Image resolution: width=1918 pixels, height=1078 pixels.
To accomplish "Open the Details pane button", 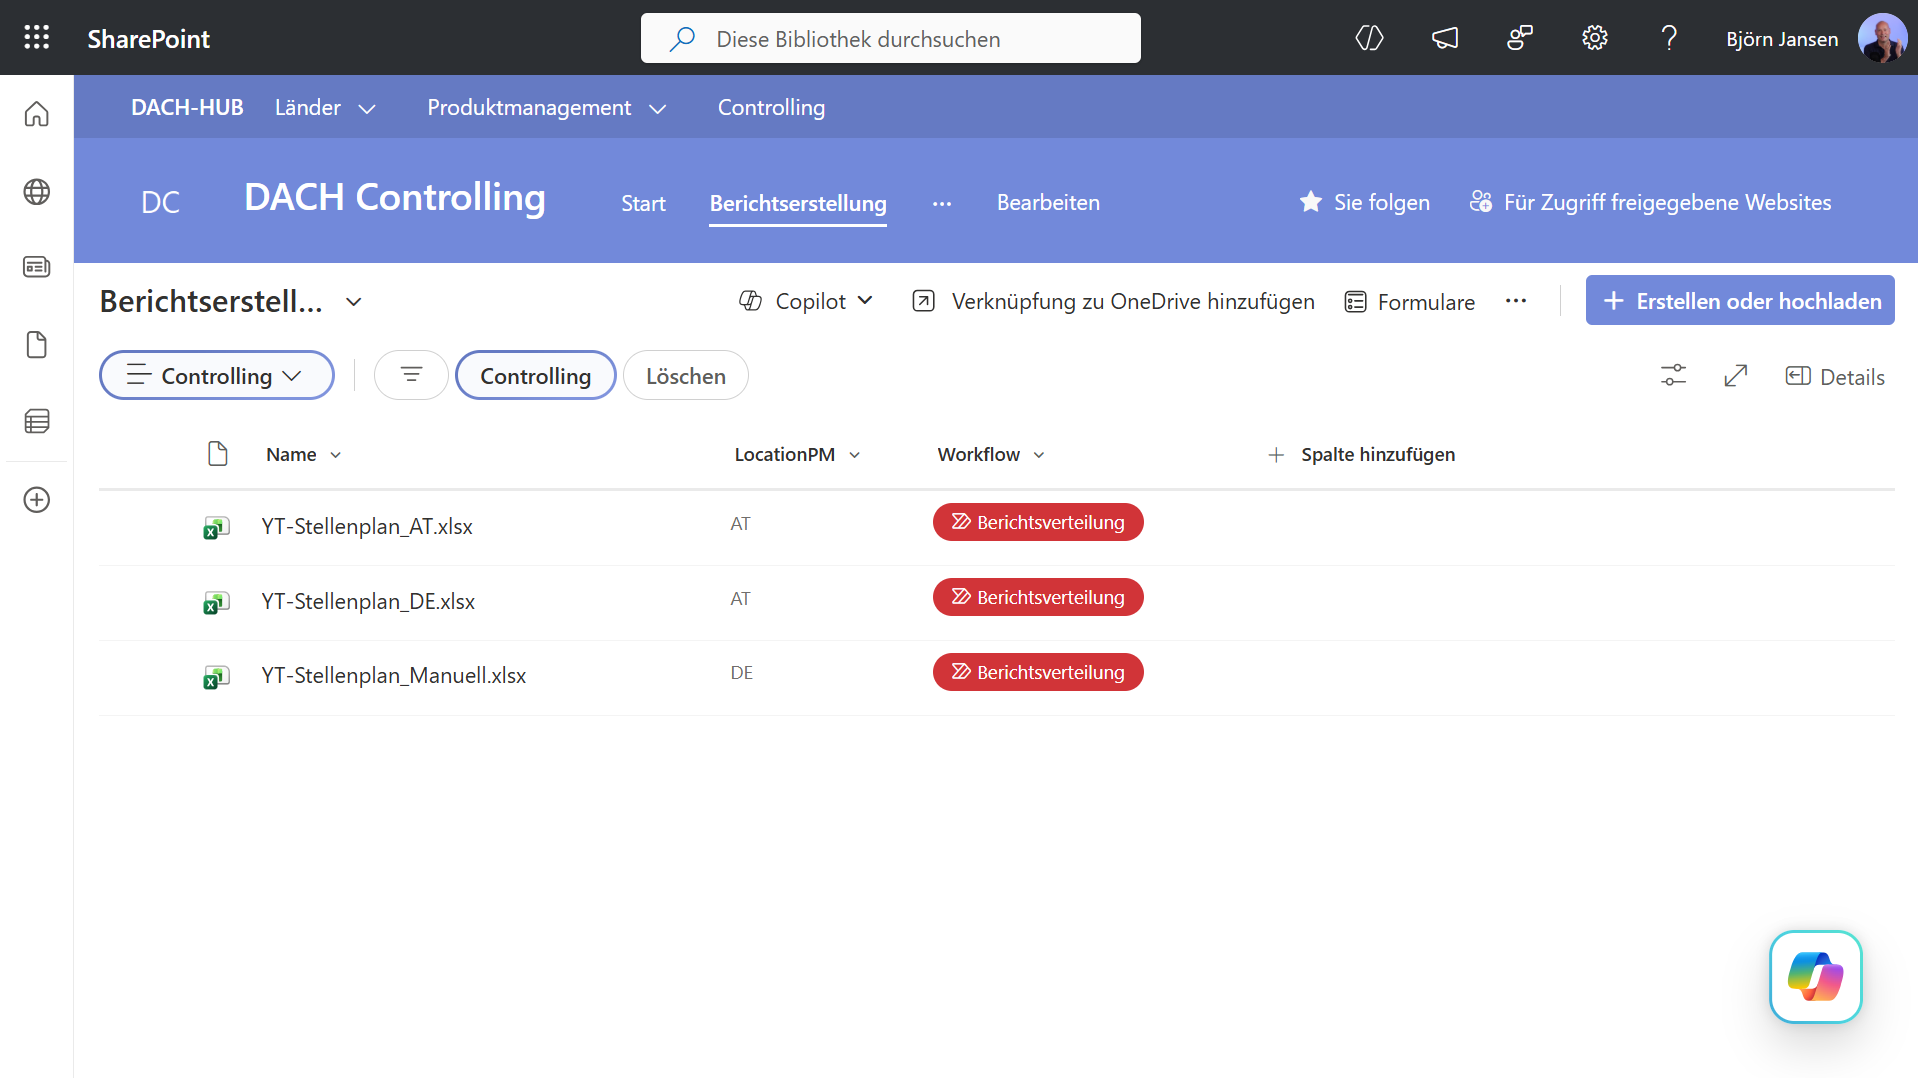I will [x=1835, y=377].
